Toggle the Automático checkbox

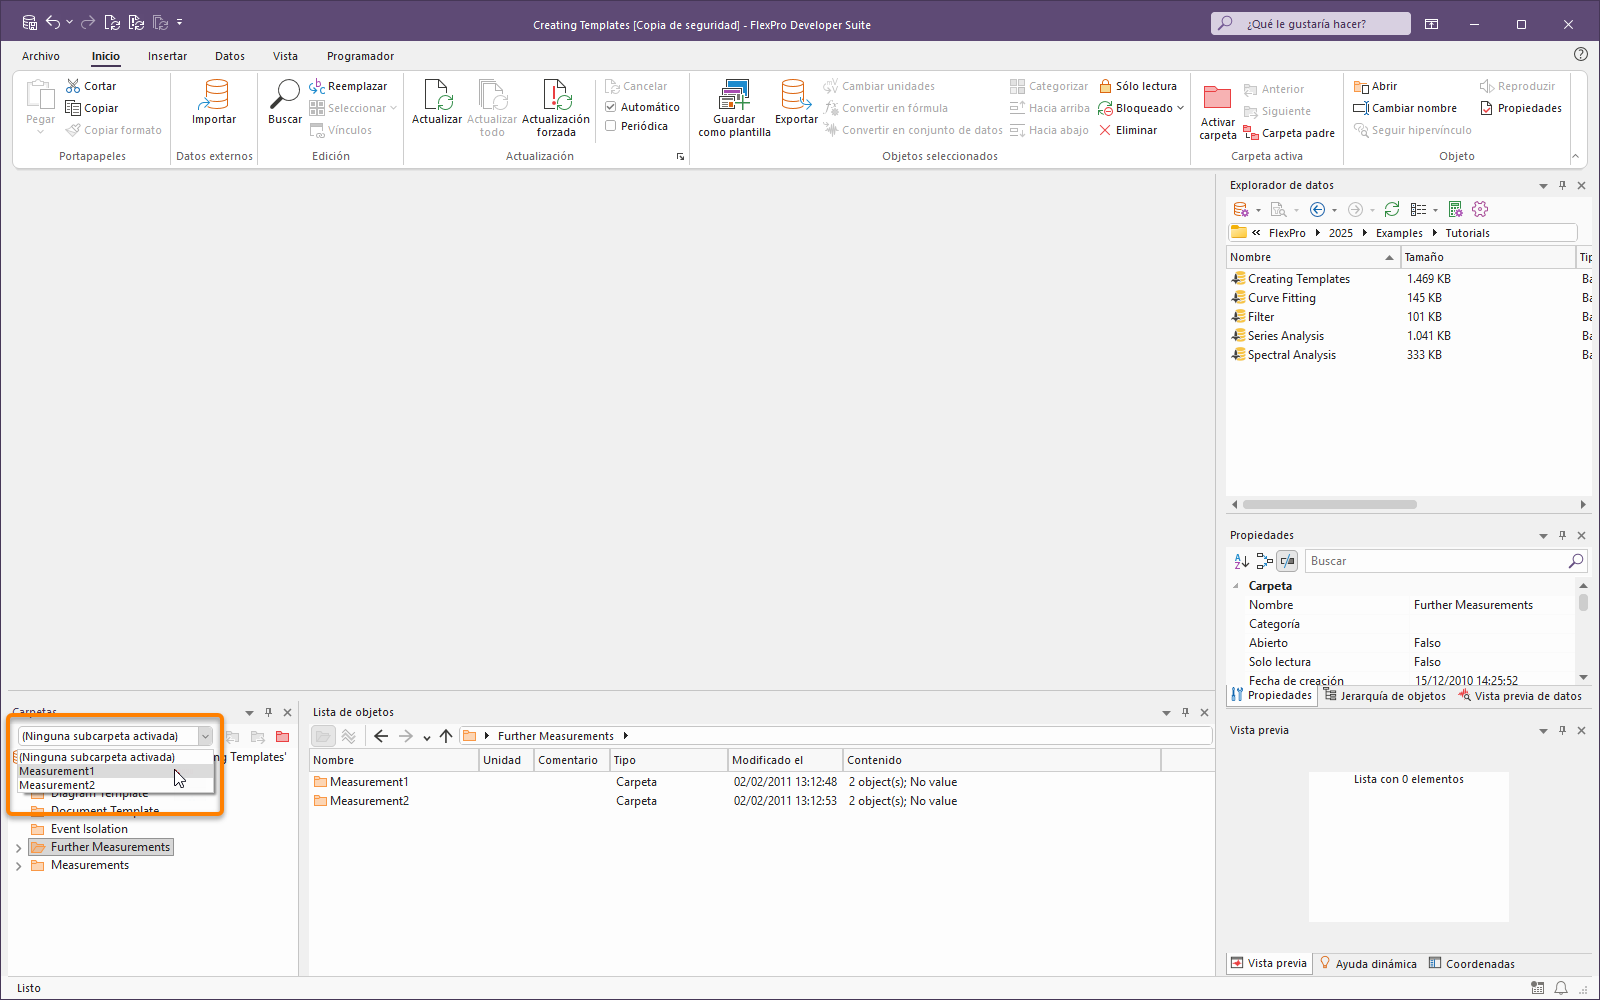[611, 107]
